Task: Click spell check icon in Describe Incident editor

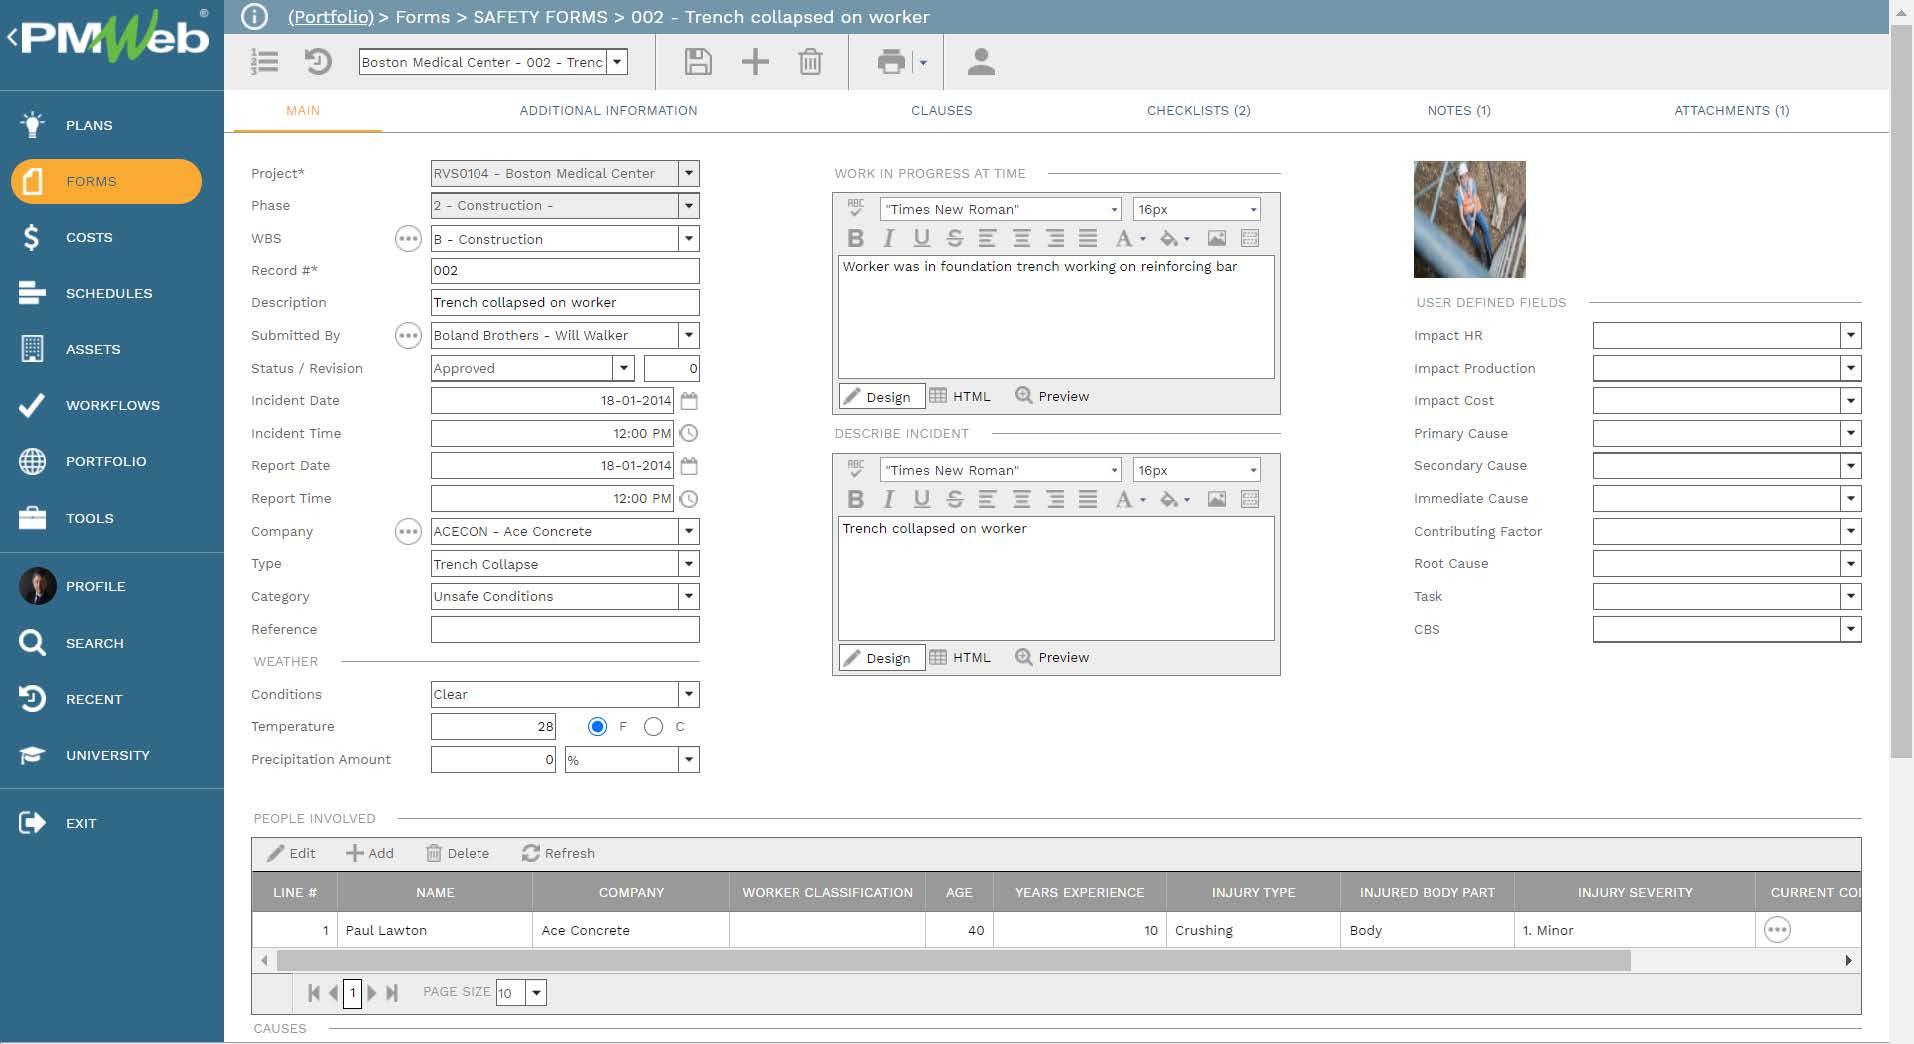Action: pos(856,469)
